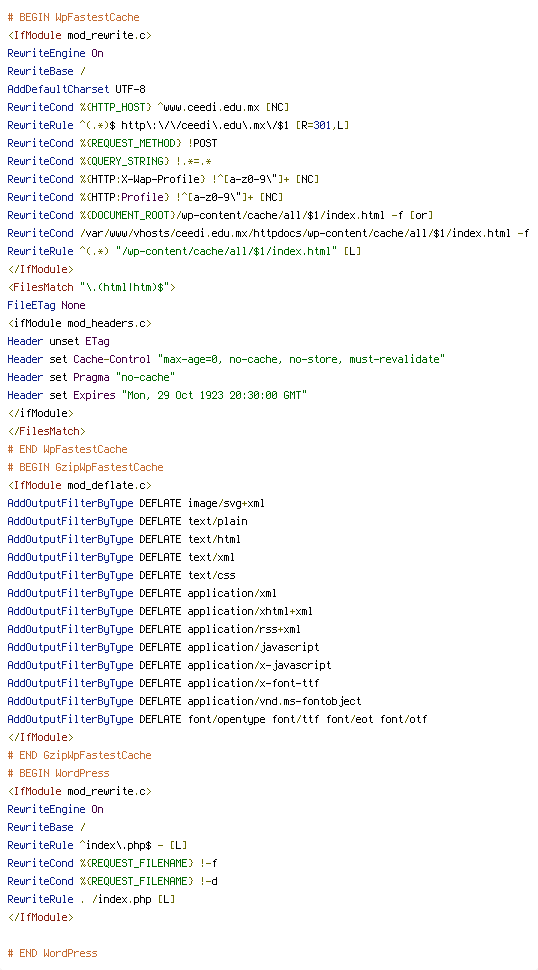This screenshot has height=970, width=538.
Task: Click the 'Header unset ETag' line
Action: 59,341
